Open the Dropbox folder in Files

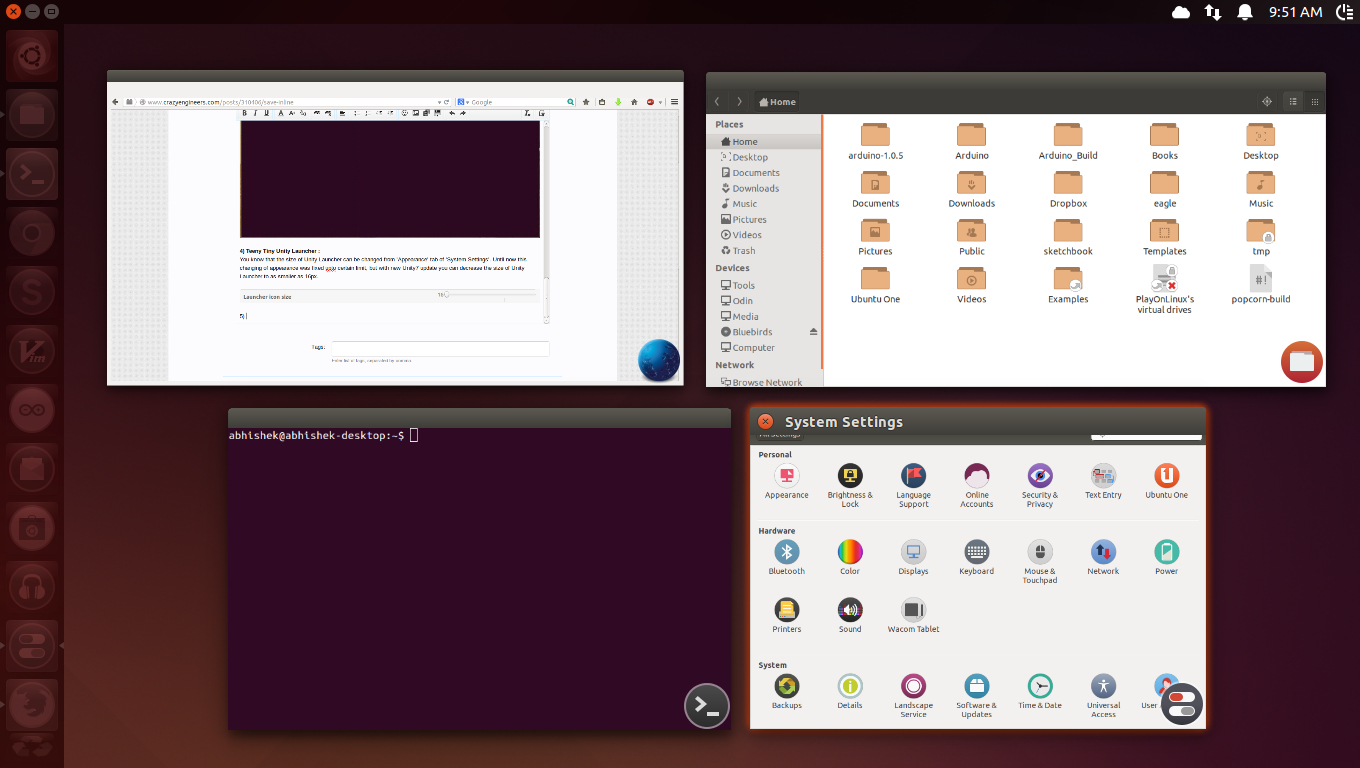click(1068, 189)
